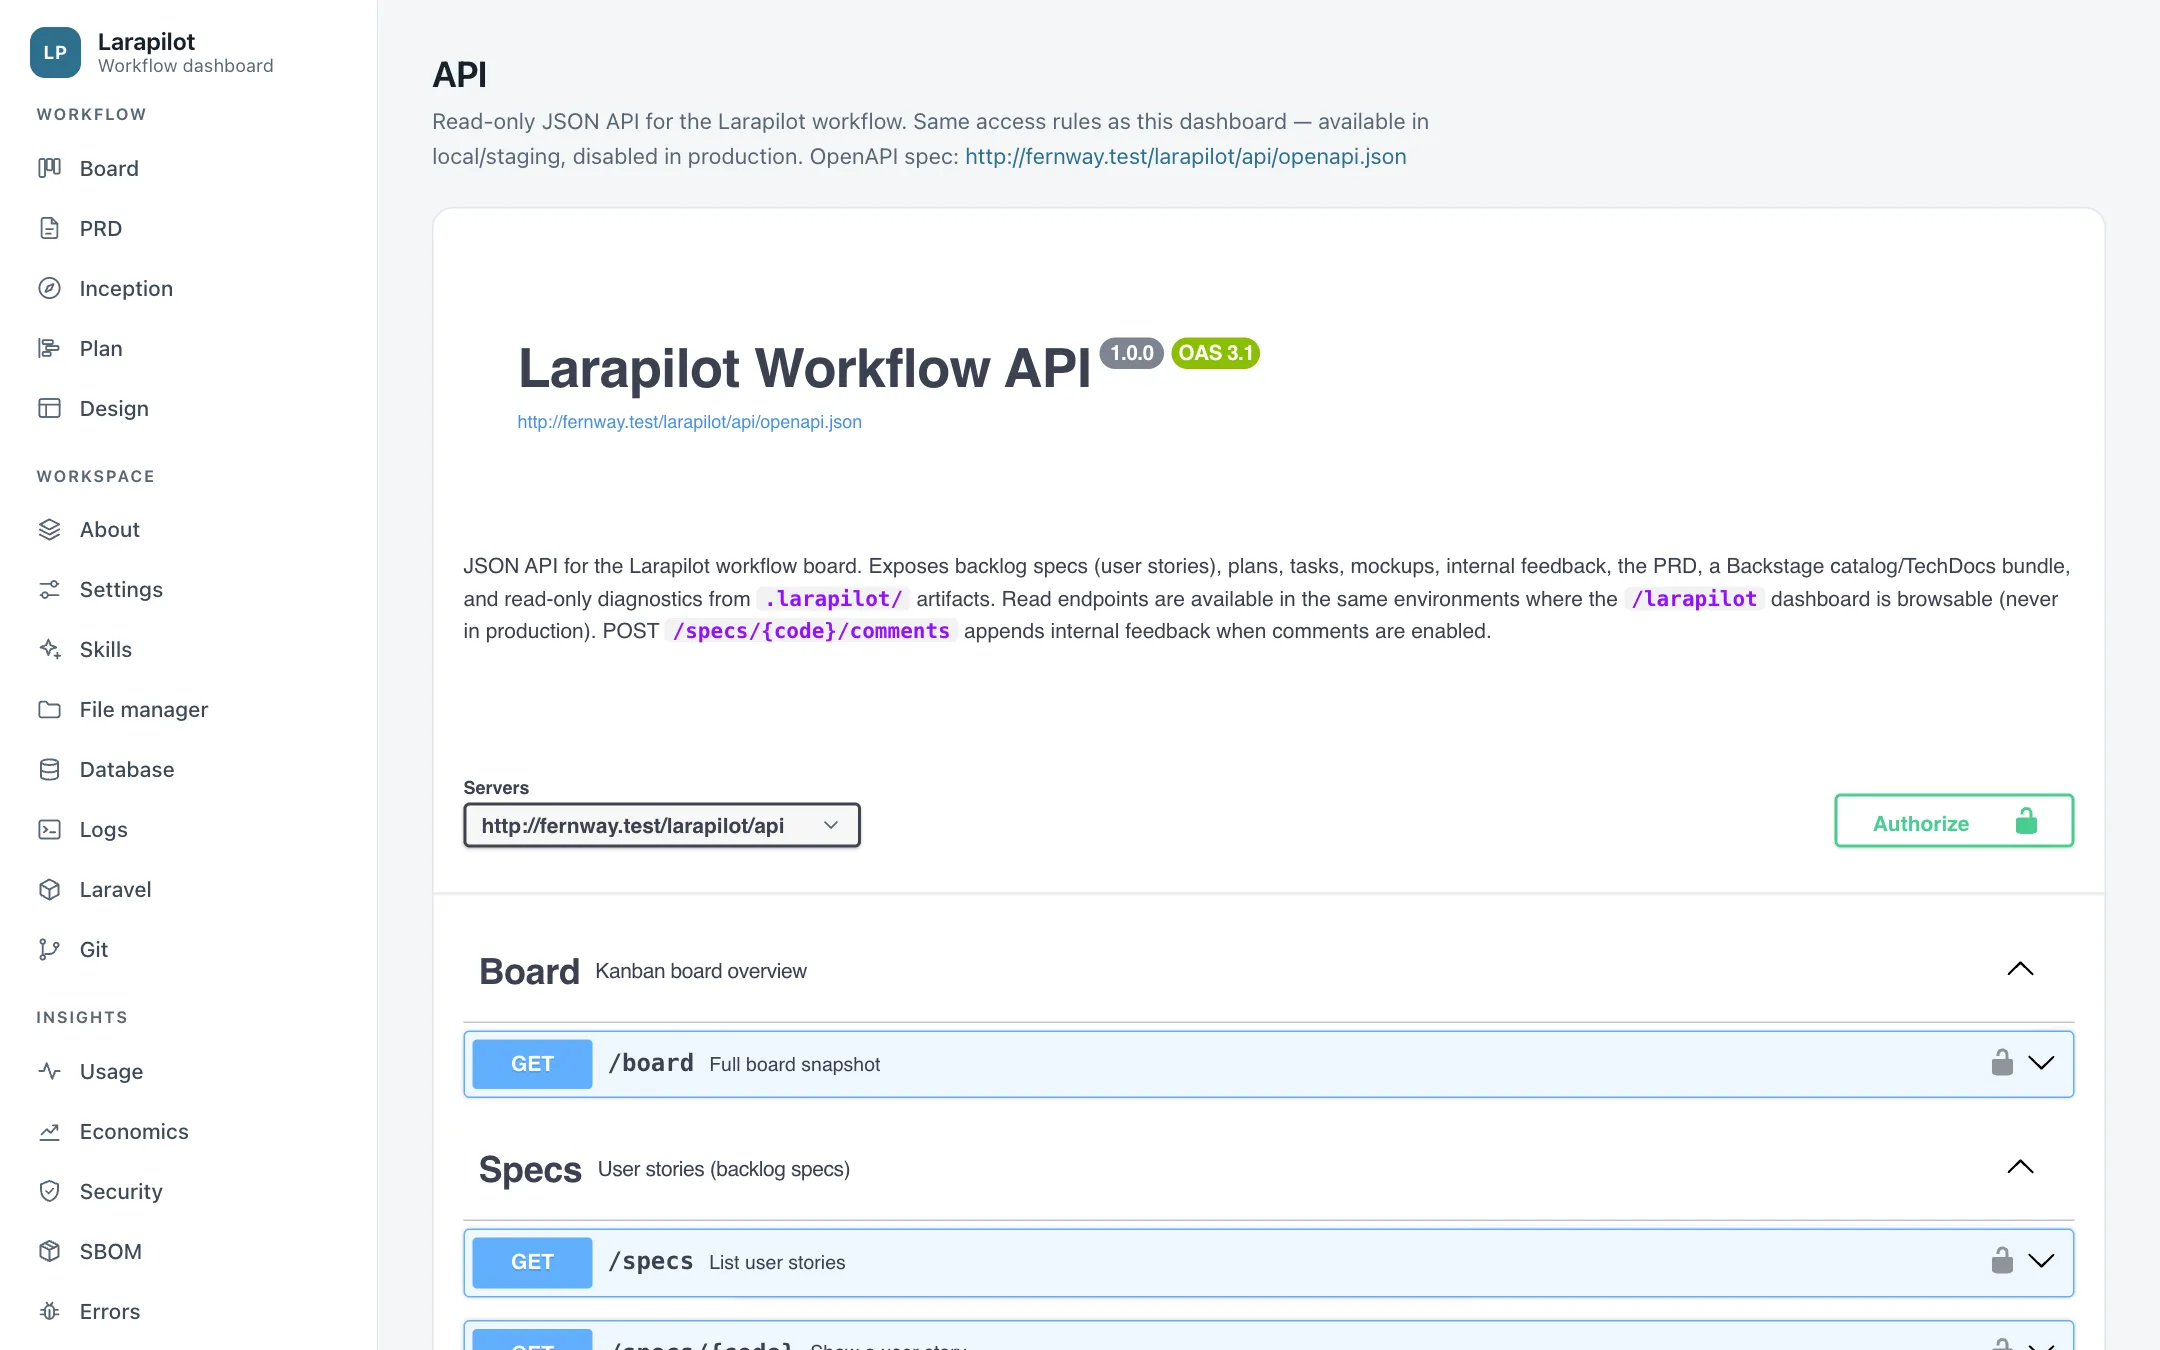The height and width of the screenshot is (1350, 2160).
Task: Click the Board kanban icon in sidebar
Action: [49, 168]
